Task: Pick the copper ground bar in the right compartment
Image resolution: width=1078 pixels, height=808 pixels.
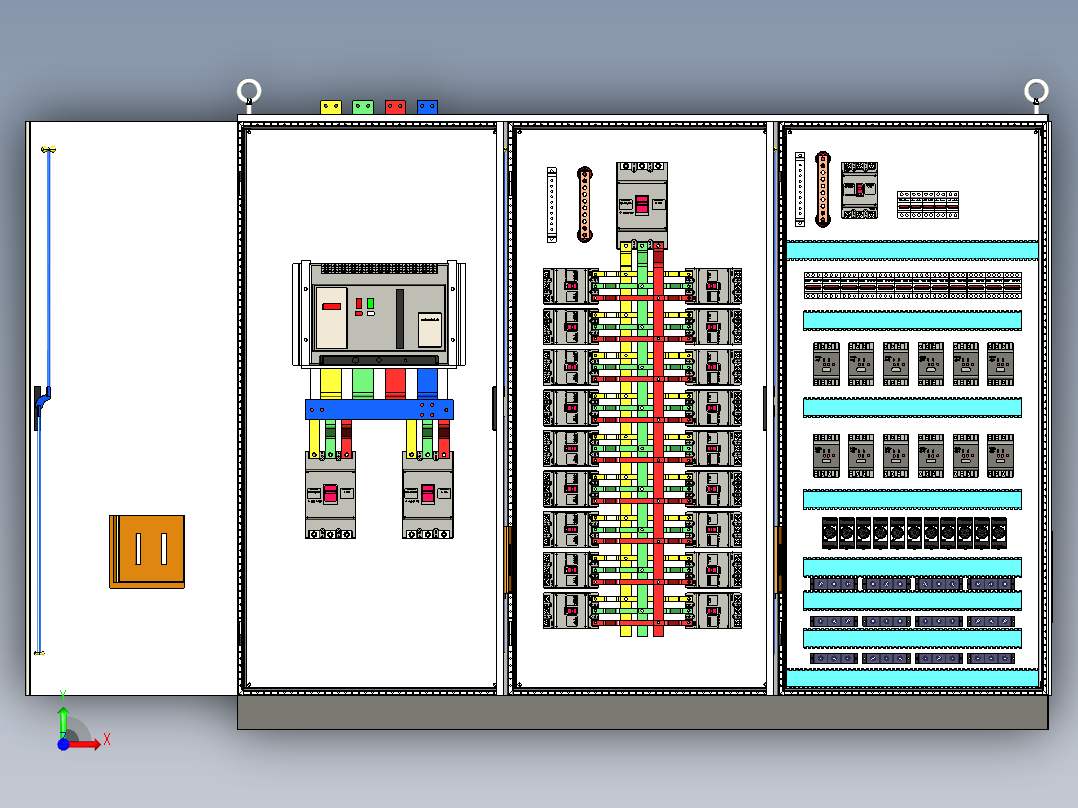Action: click(822, 189)
